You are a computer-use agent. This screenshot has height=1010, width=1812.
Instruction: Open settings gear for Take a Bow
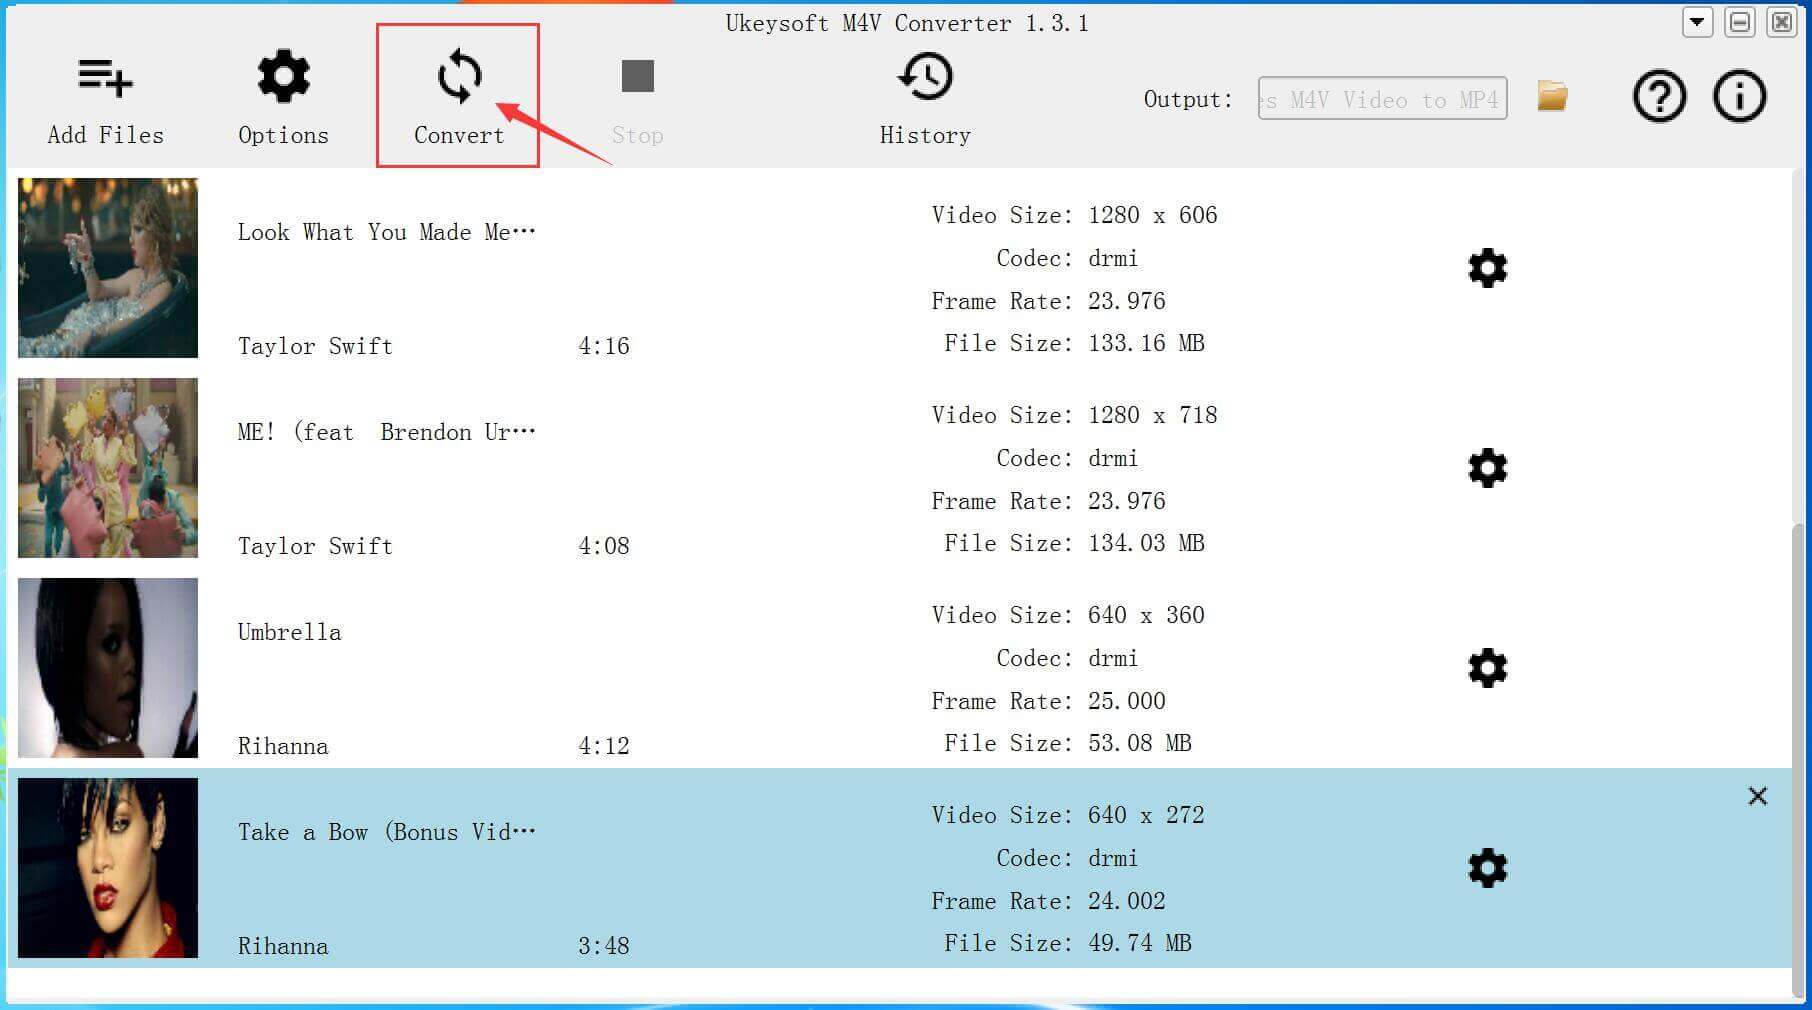pos(1488,868)
